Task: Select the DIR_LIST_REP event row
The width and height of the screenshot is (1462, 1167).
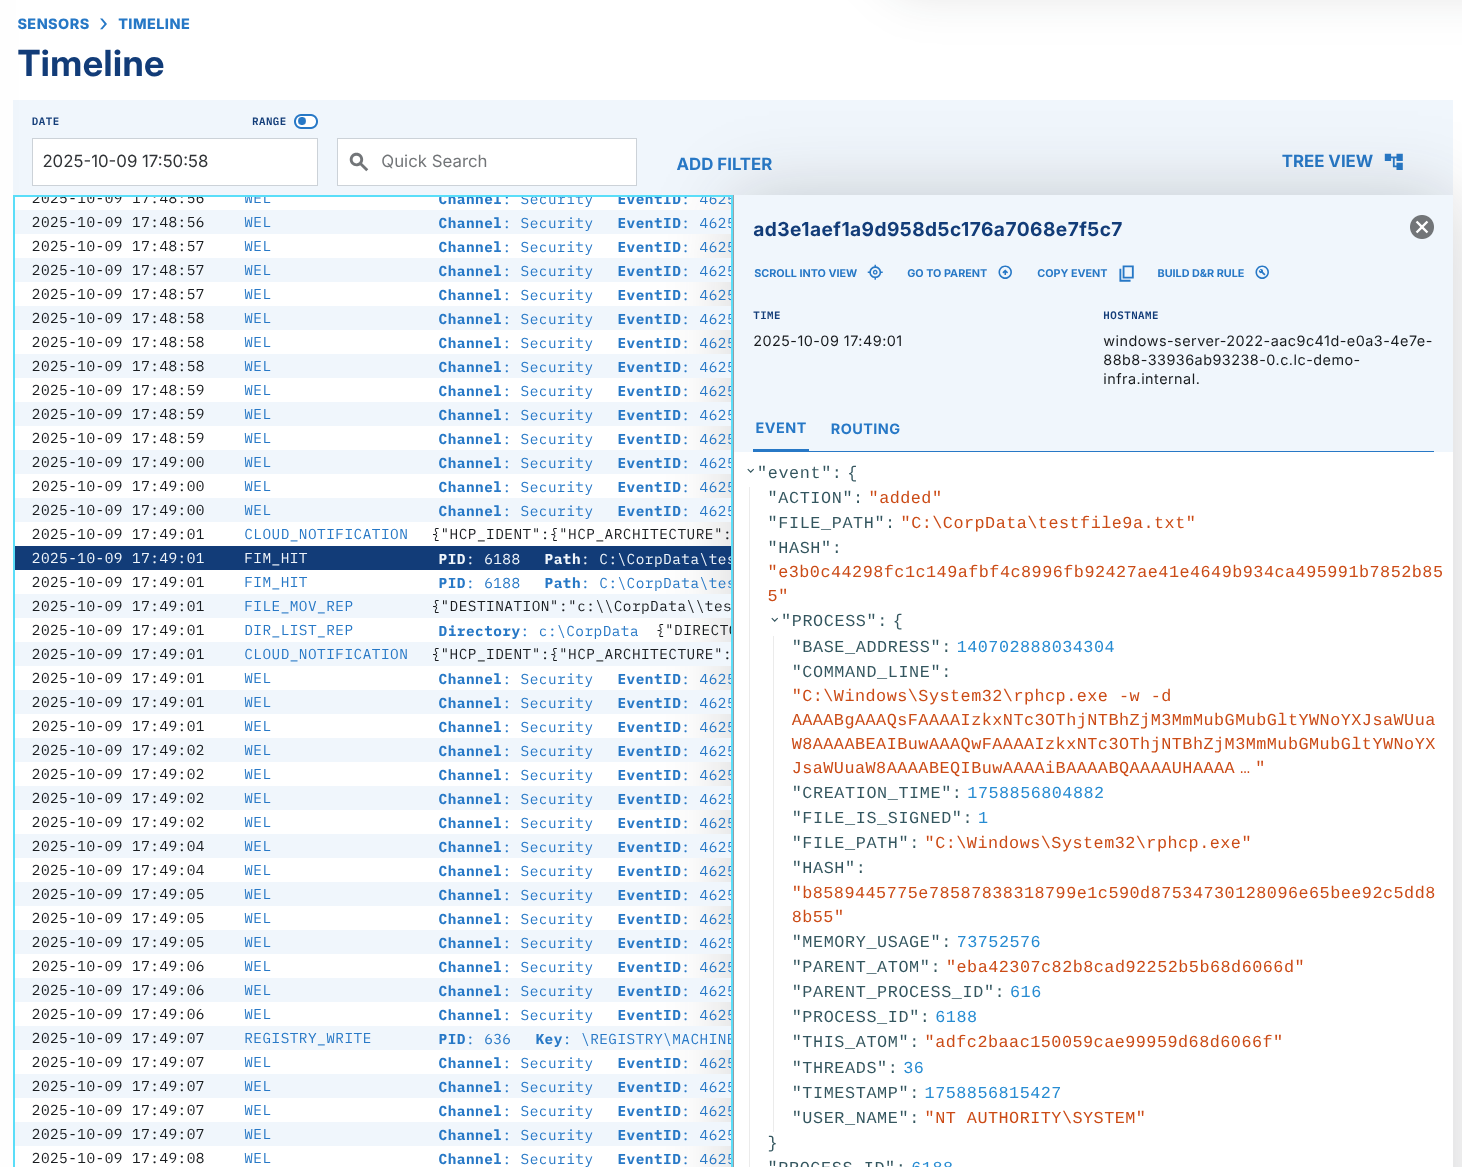Action: (298, 631)
